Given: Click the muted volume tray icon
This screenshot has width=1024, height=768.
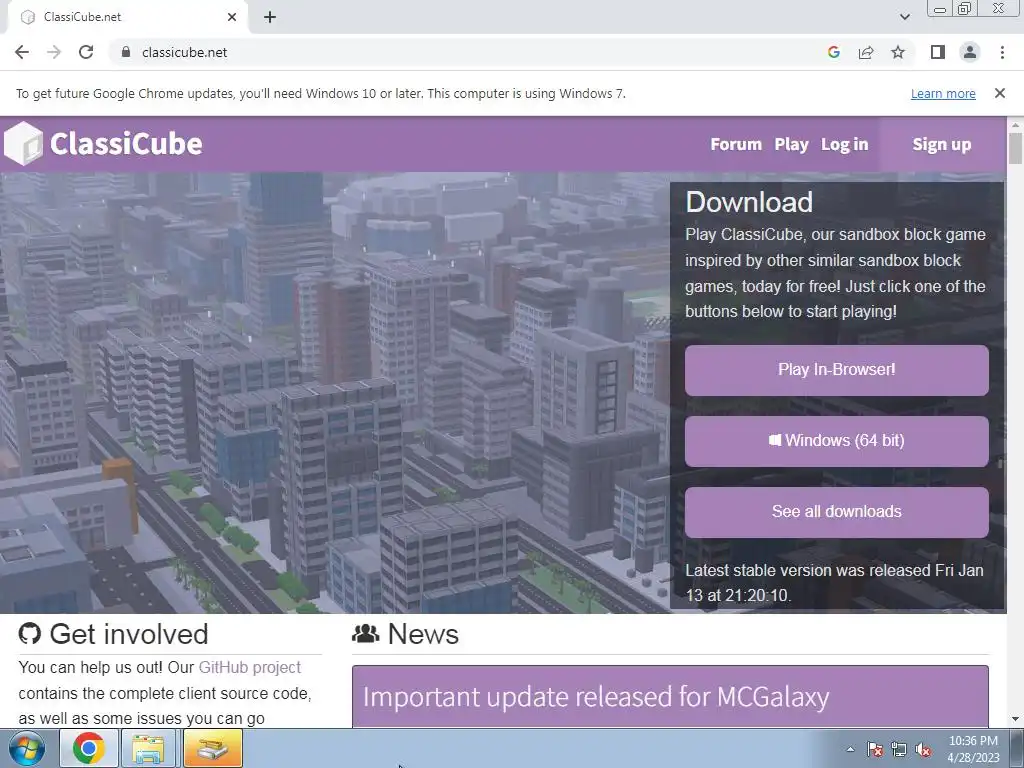Looking at the screenshot, I should point(923,749).
